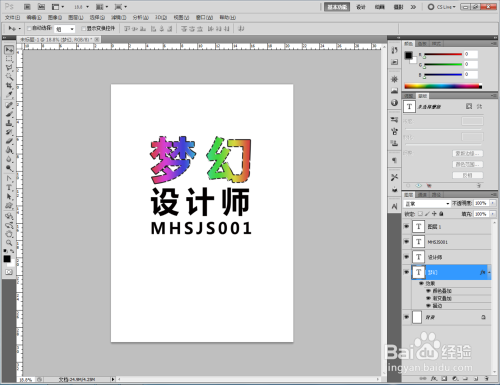This screenshot has height=385, width=500.
Task: Open the fill 100% slider arrow
Action: tap(493, 214)
